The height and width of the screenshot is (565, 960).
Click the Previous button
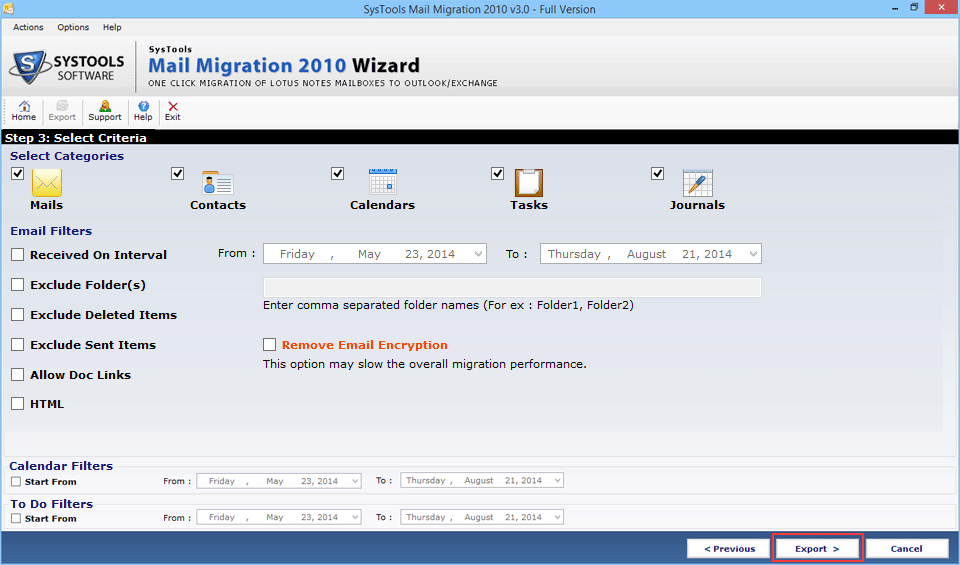tap(729, 548)
